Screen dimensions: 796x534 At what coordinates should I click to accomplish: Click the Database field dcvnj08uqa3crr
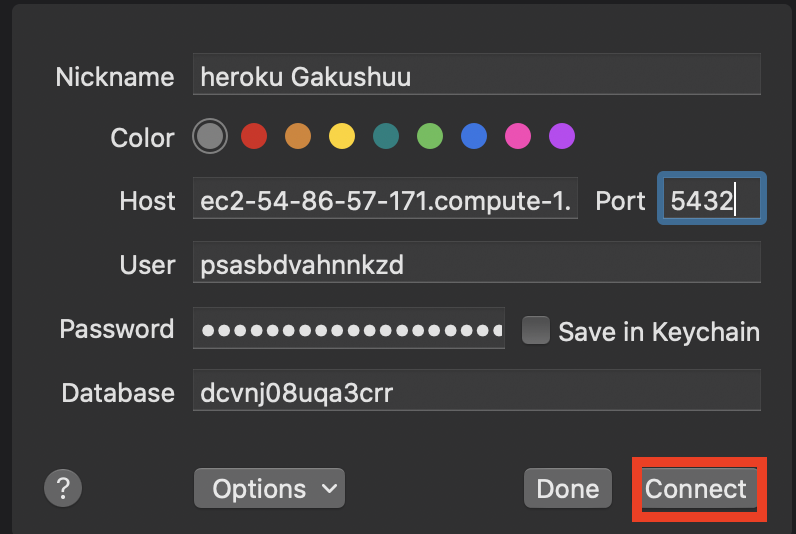[x=477, y=390]
